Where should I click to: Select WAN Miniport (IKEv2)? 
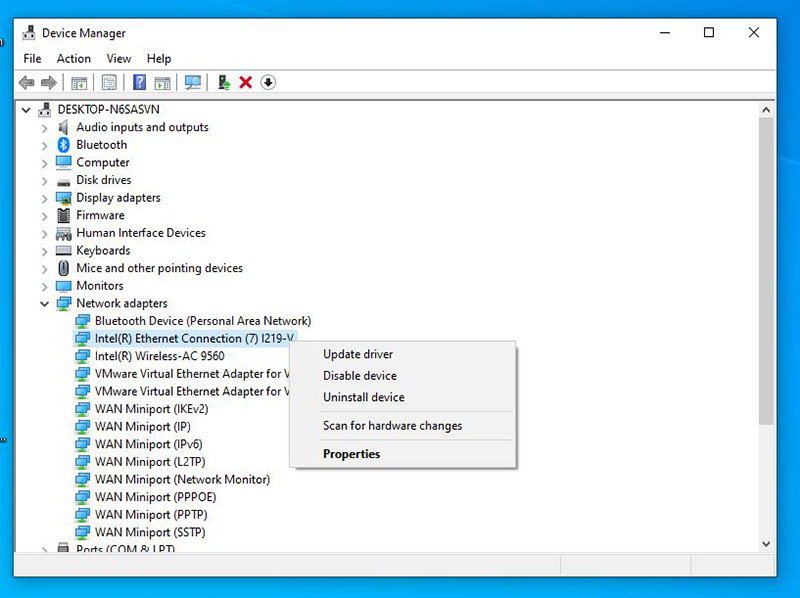(152, 409)
